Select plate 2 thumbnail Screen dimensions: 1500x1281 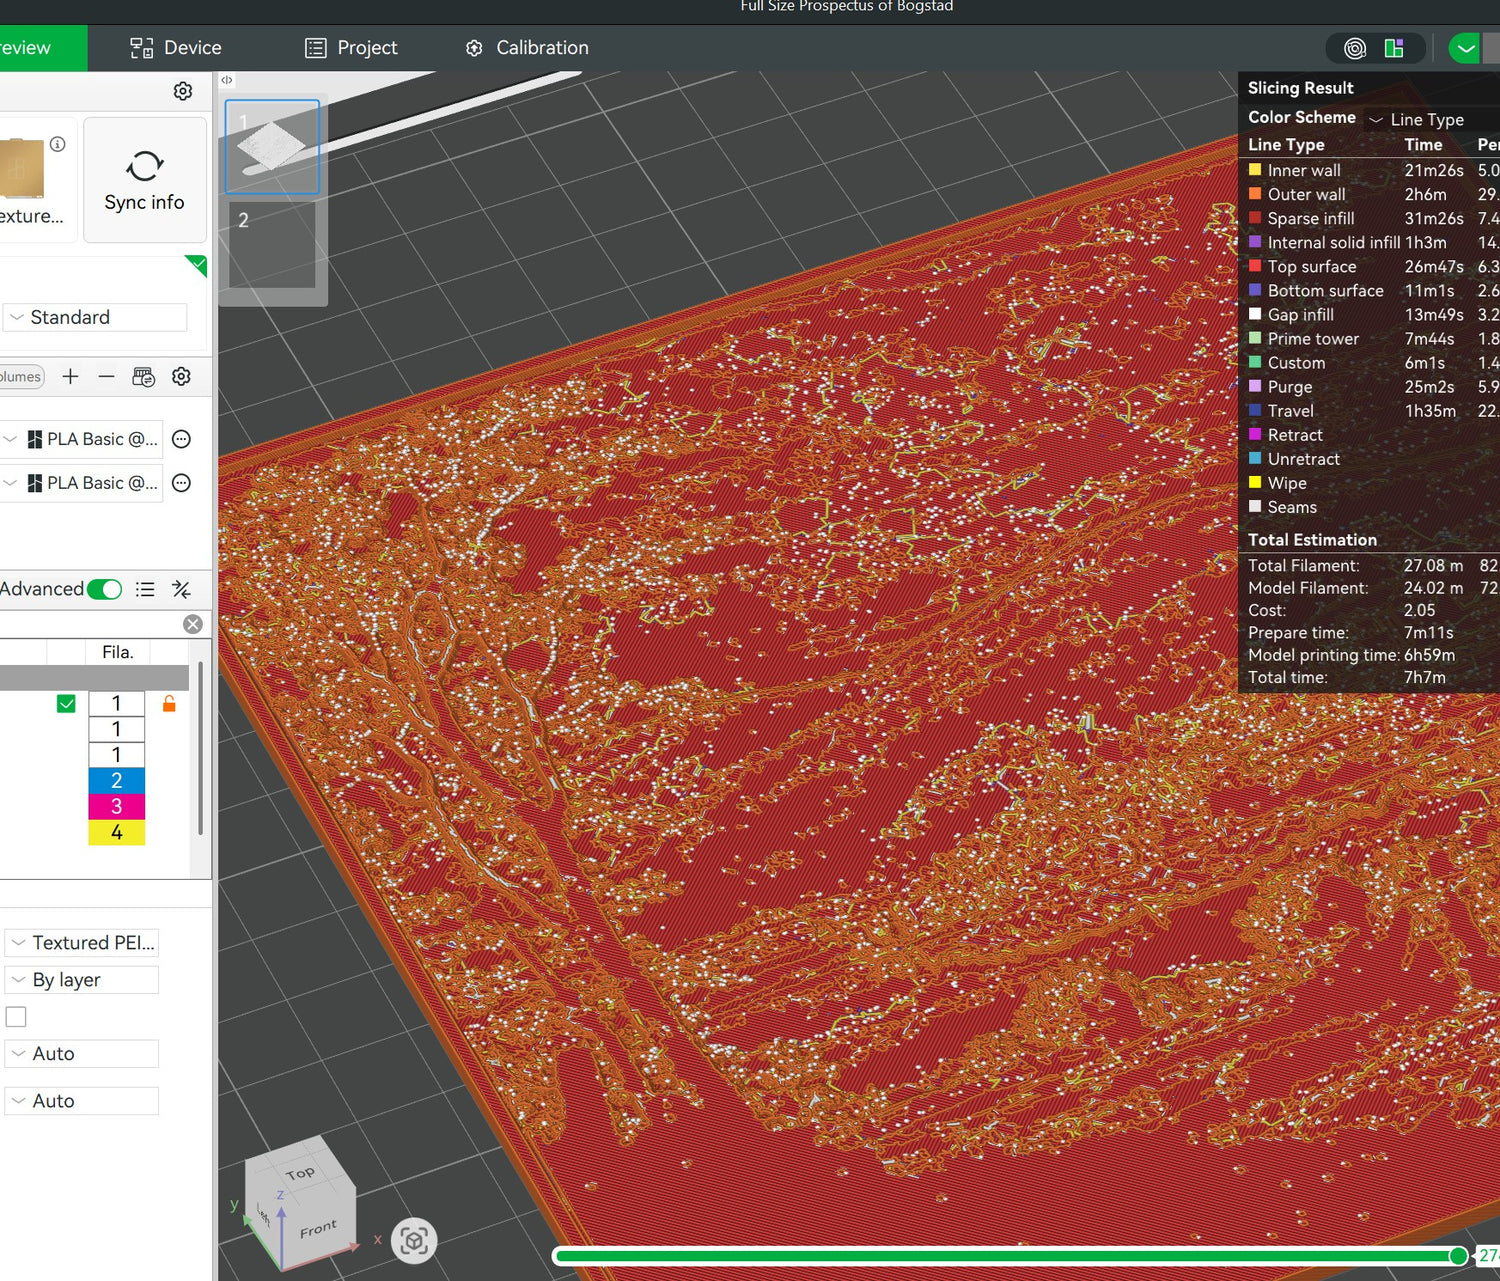(272, 245)
